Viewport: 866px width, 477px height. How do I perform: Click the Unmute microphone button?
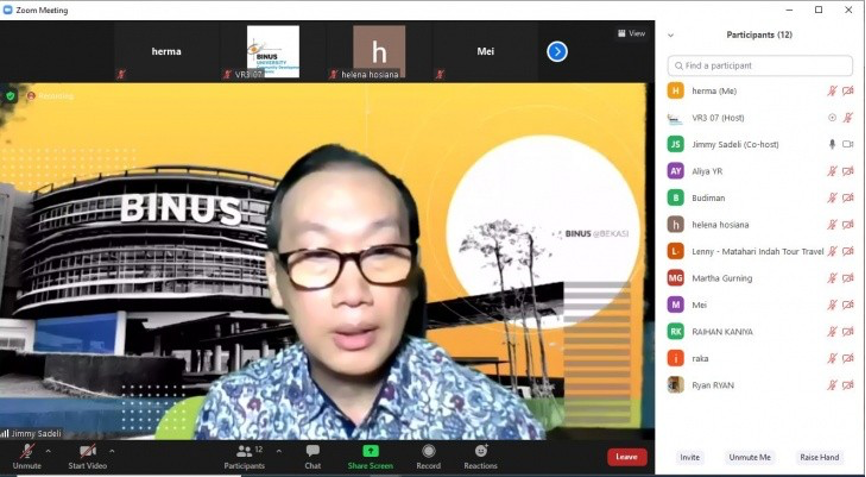(x=27, y=457)
